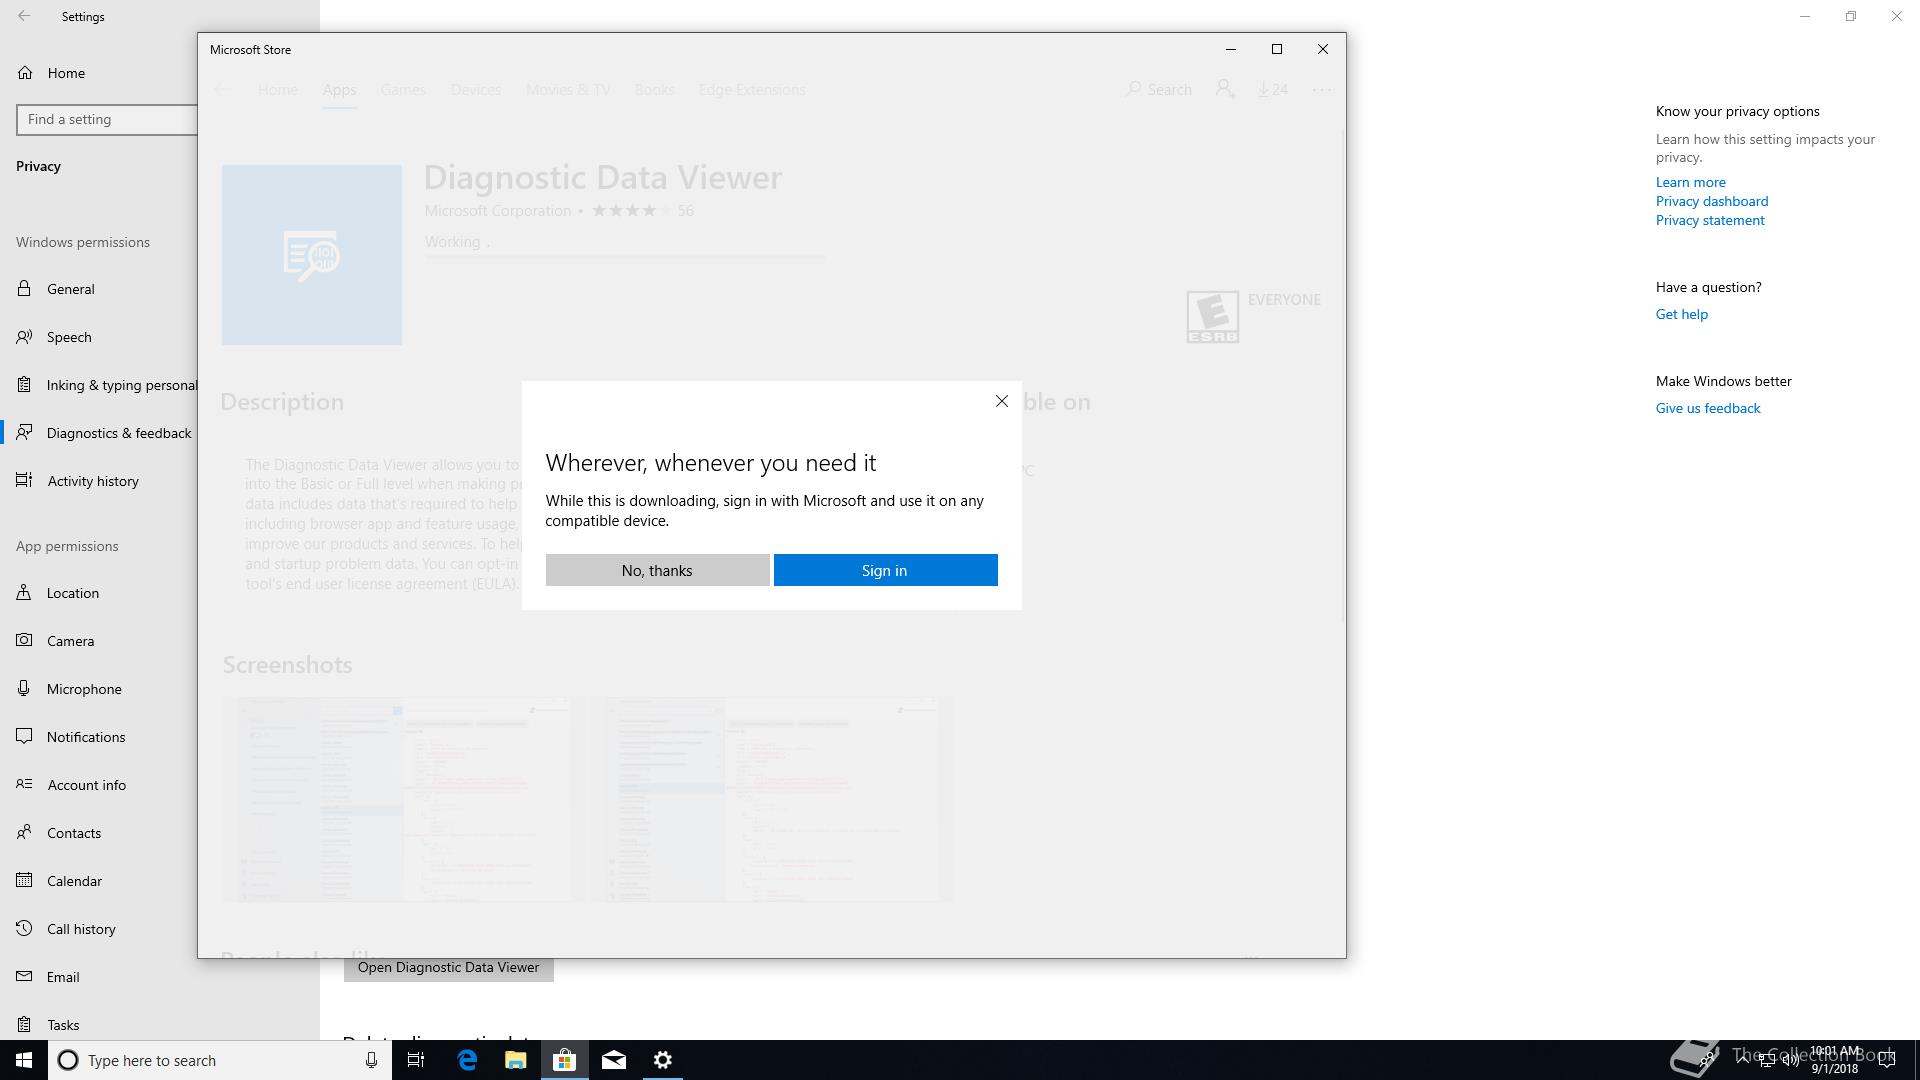1920x1080 pixels.
Task: Close the sign-in prompt dialog
Action: tap(1001, 401)
